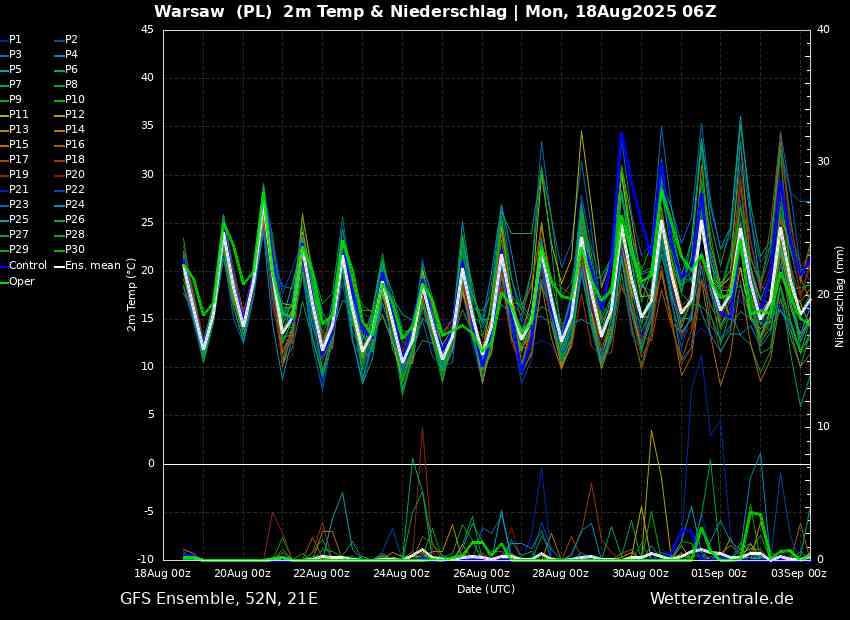Click the GFS Ensemble, 52N, 21E caption
This screenshot has height=620, width=850.
coord(219,599)
